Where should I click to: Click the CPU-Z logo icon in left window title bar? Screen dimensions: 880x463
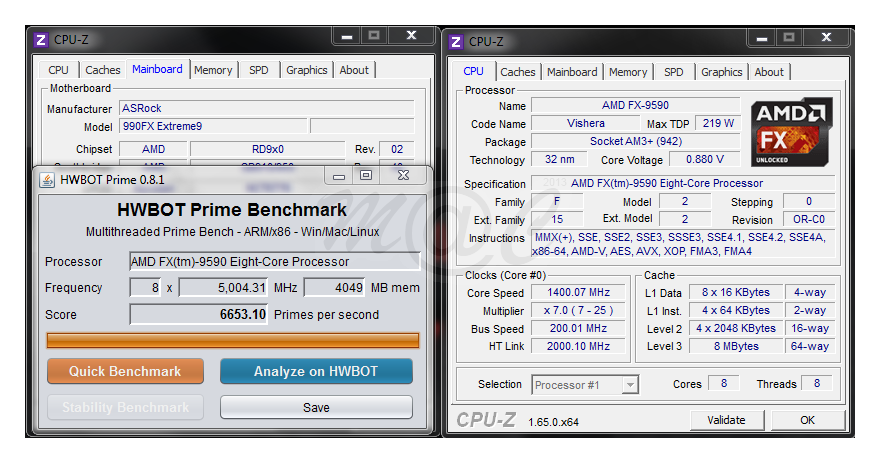coord(41,40)
